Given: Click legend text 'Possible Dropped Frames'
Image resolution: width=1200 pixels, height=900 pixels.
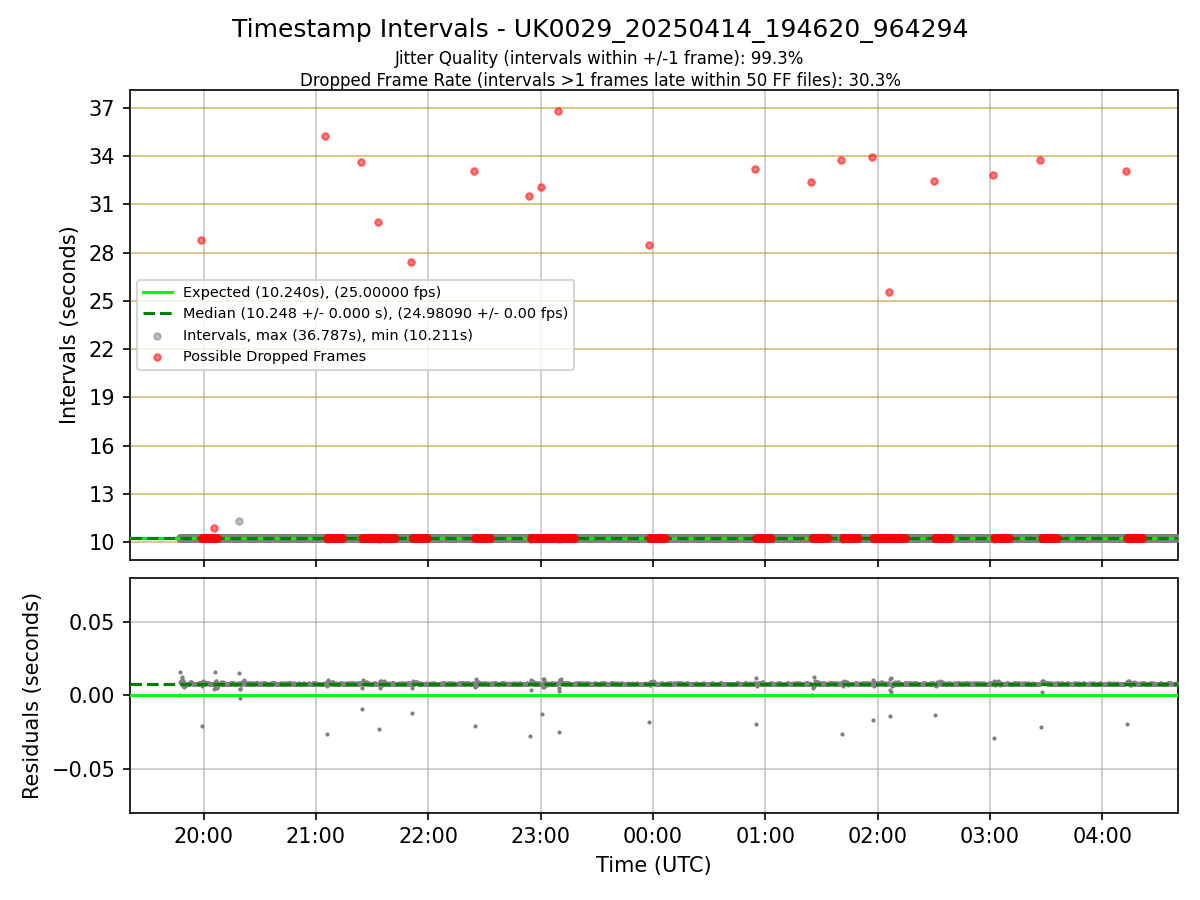Looking at the screenshot, I should [274, 356].
